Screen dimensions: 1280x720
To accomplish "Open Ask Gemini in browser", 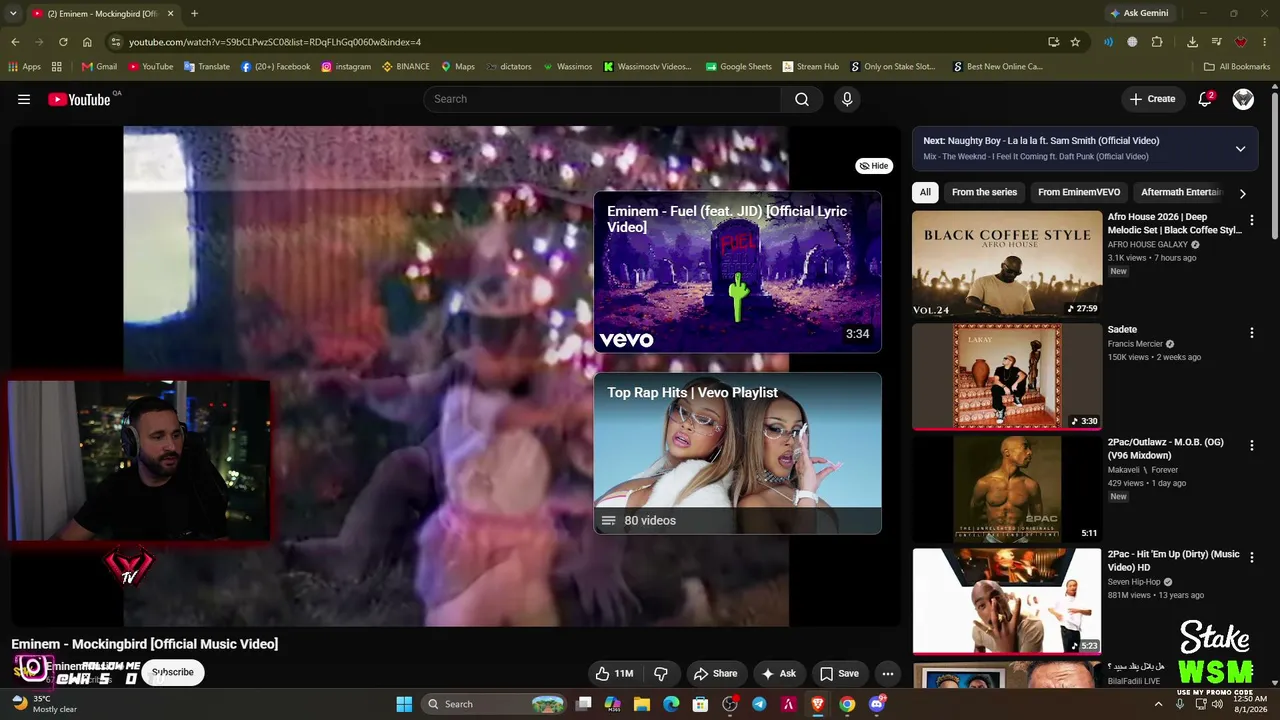I will [x=1138, y=13].
